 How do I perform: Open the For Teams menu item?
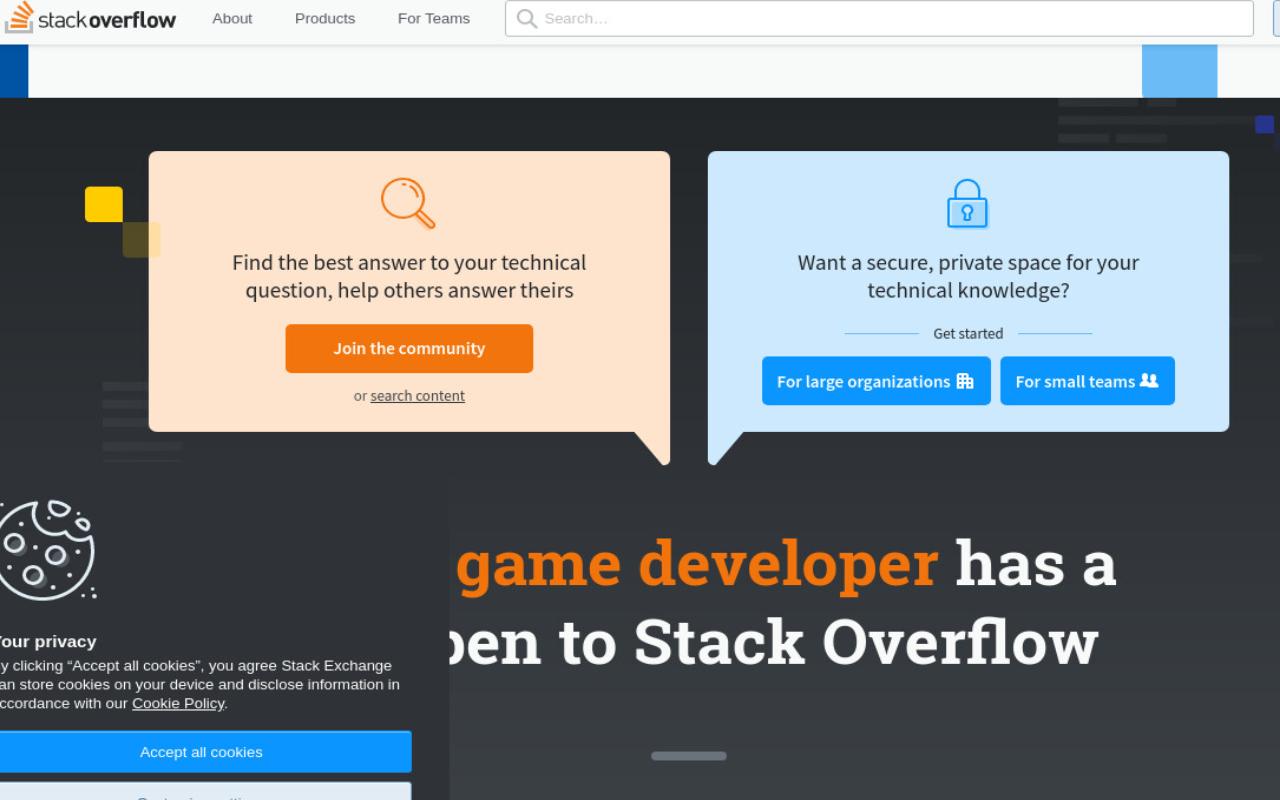click(x=434, y=18)
